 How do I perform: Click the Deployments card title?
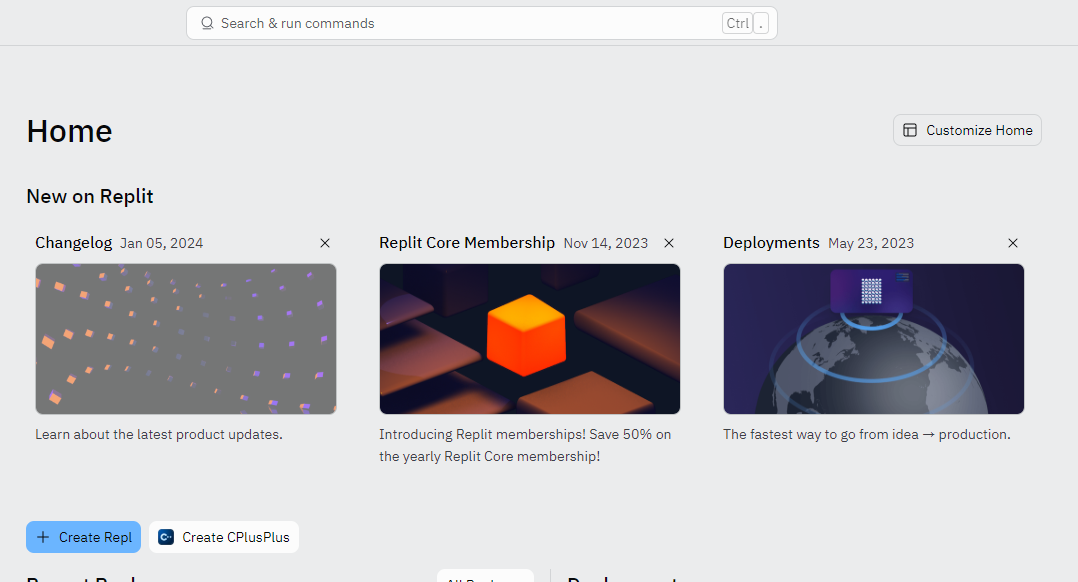(x=771, y=243)
